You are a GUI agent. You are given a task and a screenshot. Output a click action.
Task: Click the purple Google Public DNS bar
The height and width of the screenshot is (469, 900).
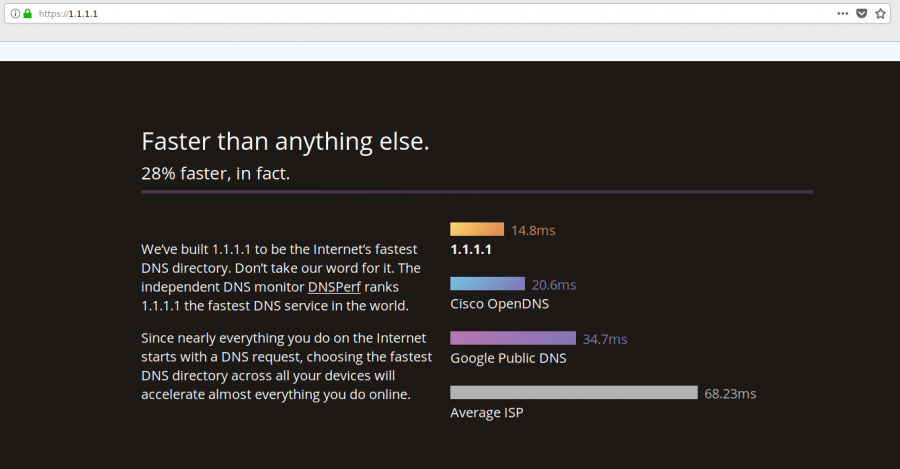(x=513, y=338)
